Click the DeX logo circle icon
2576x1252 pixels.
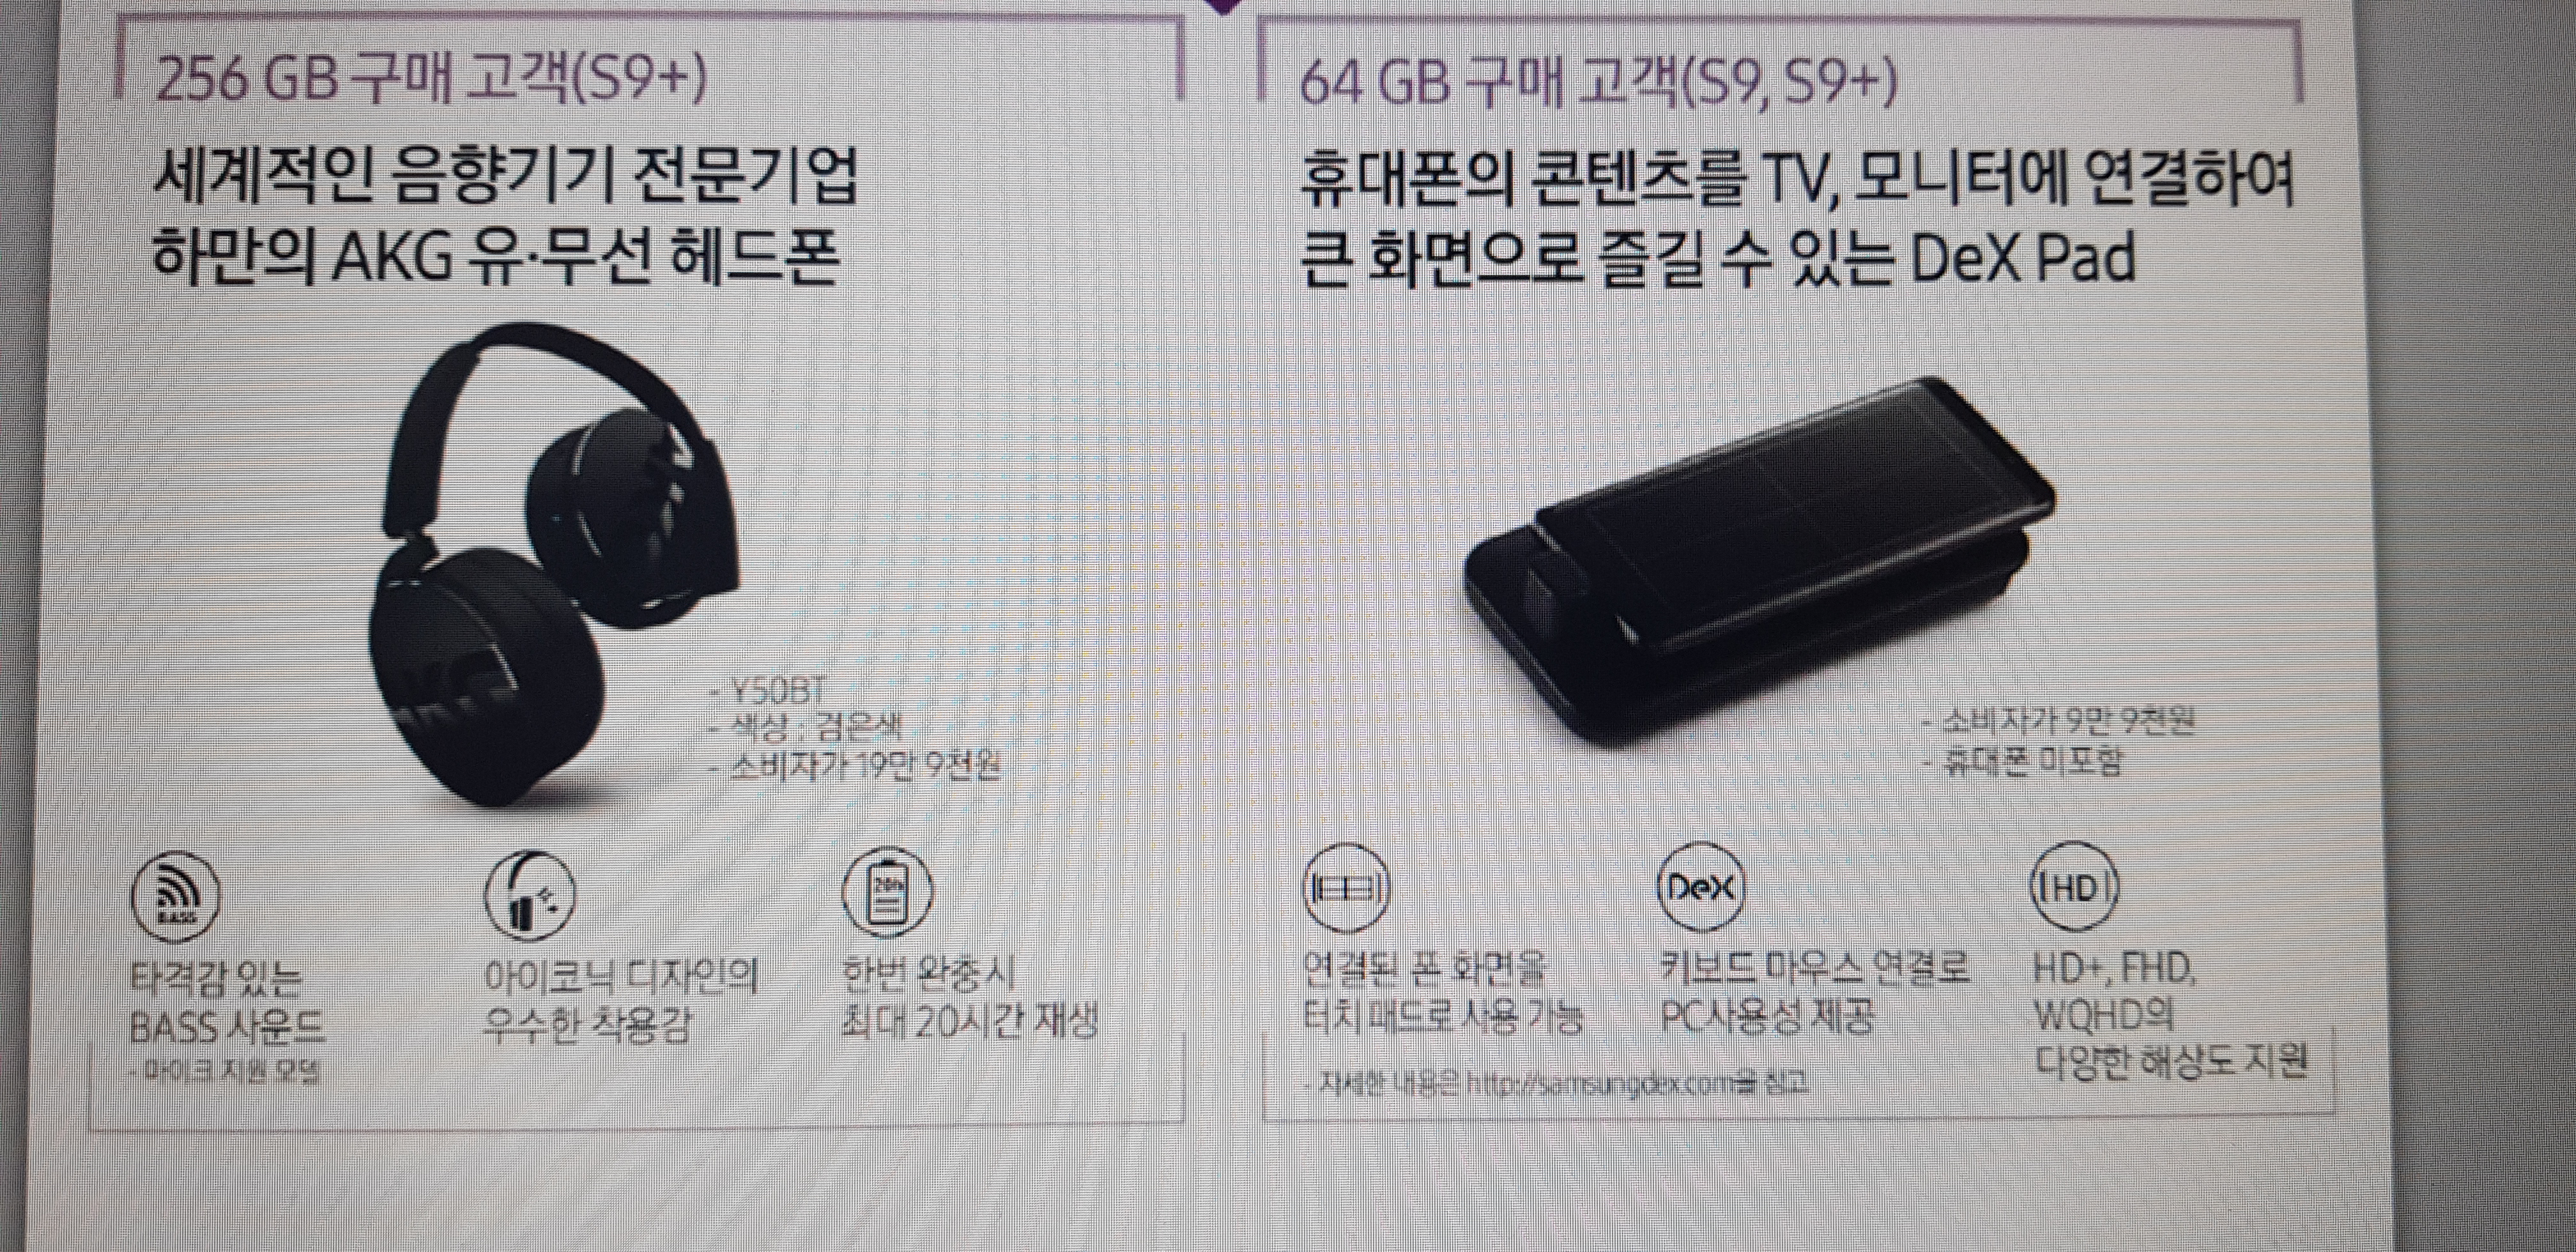(x=1700, y=887)
